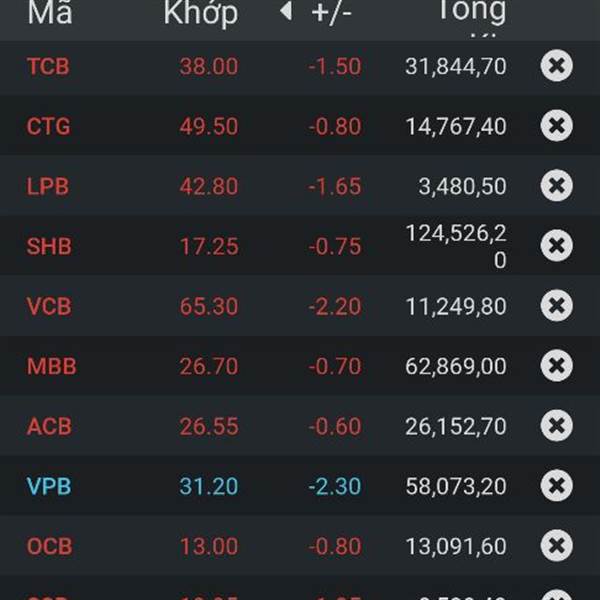Select the VCB change value -2.20

(x=335, y=306)
